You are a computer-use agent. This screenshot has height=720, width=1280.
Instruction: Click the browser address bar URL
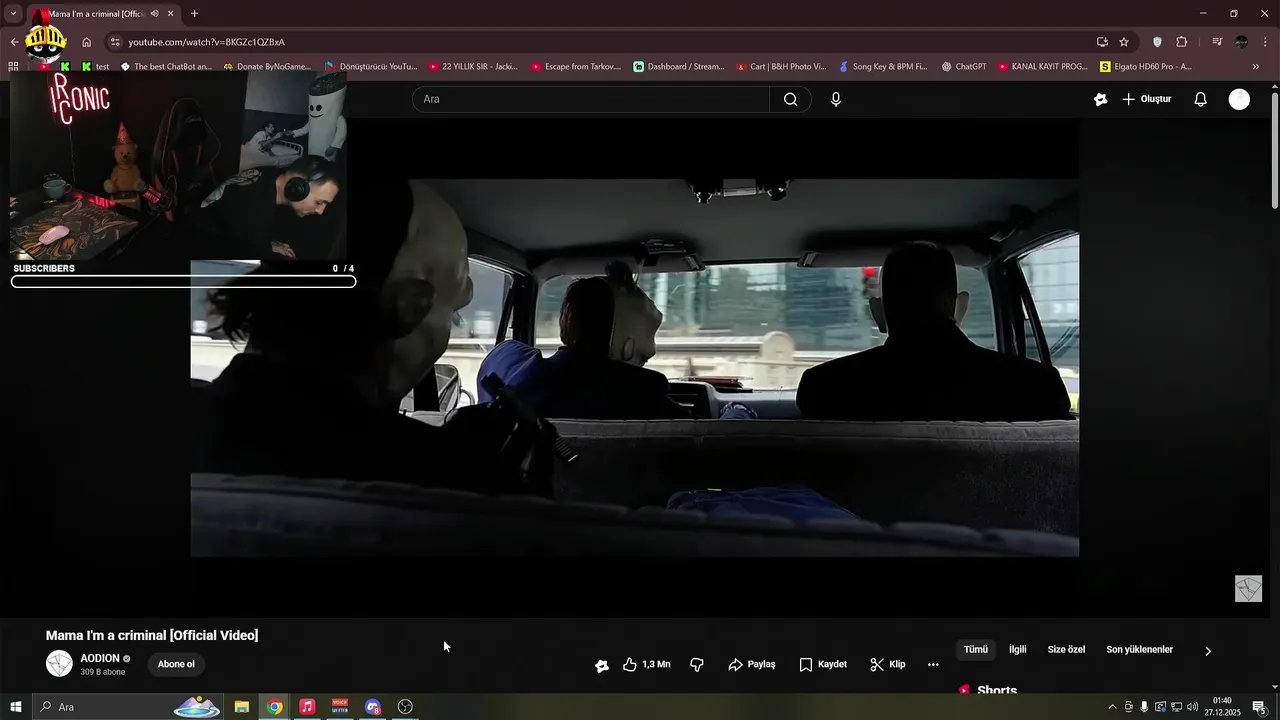click(x=206, y=42)
